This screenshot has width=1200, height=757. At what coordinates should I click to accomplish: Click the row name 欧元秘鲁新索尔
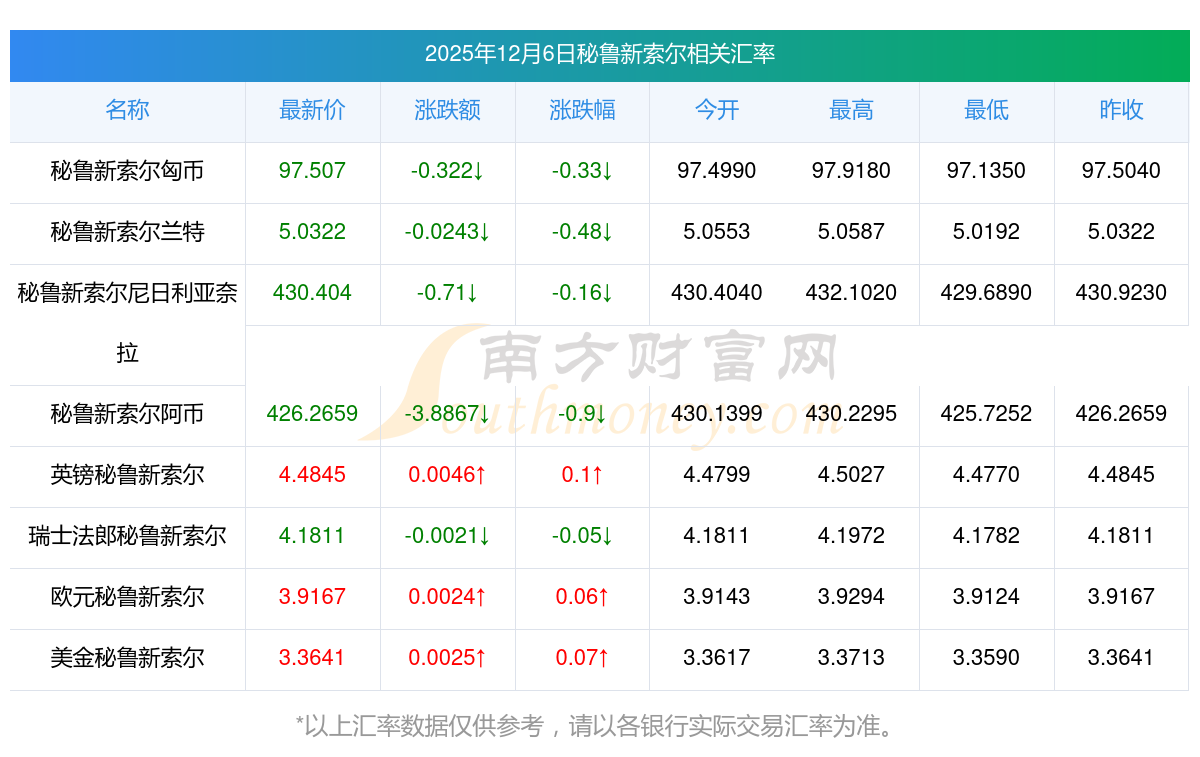(128, 597)
